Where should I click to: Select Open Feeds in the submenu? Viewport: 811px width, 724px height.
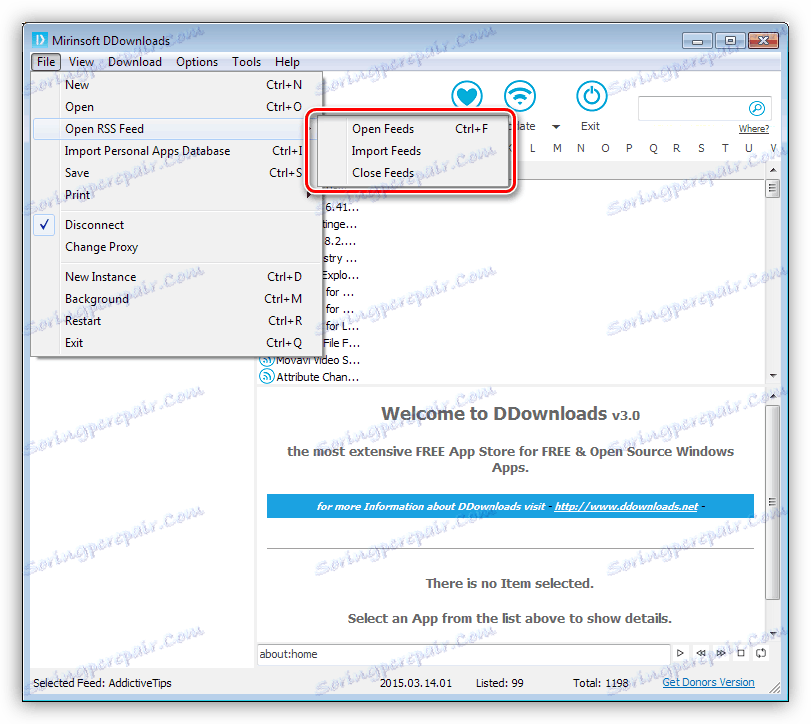point(413,129)
